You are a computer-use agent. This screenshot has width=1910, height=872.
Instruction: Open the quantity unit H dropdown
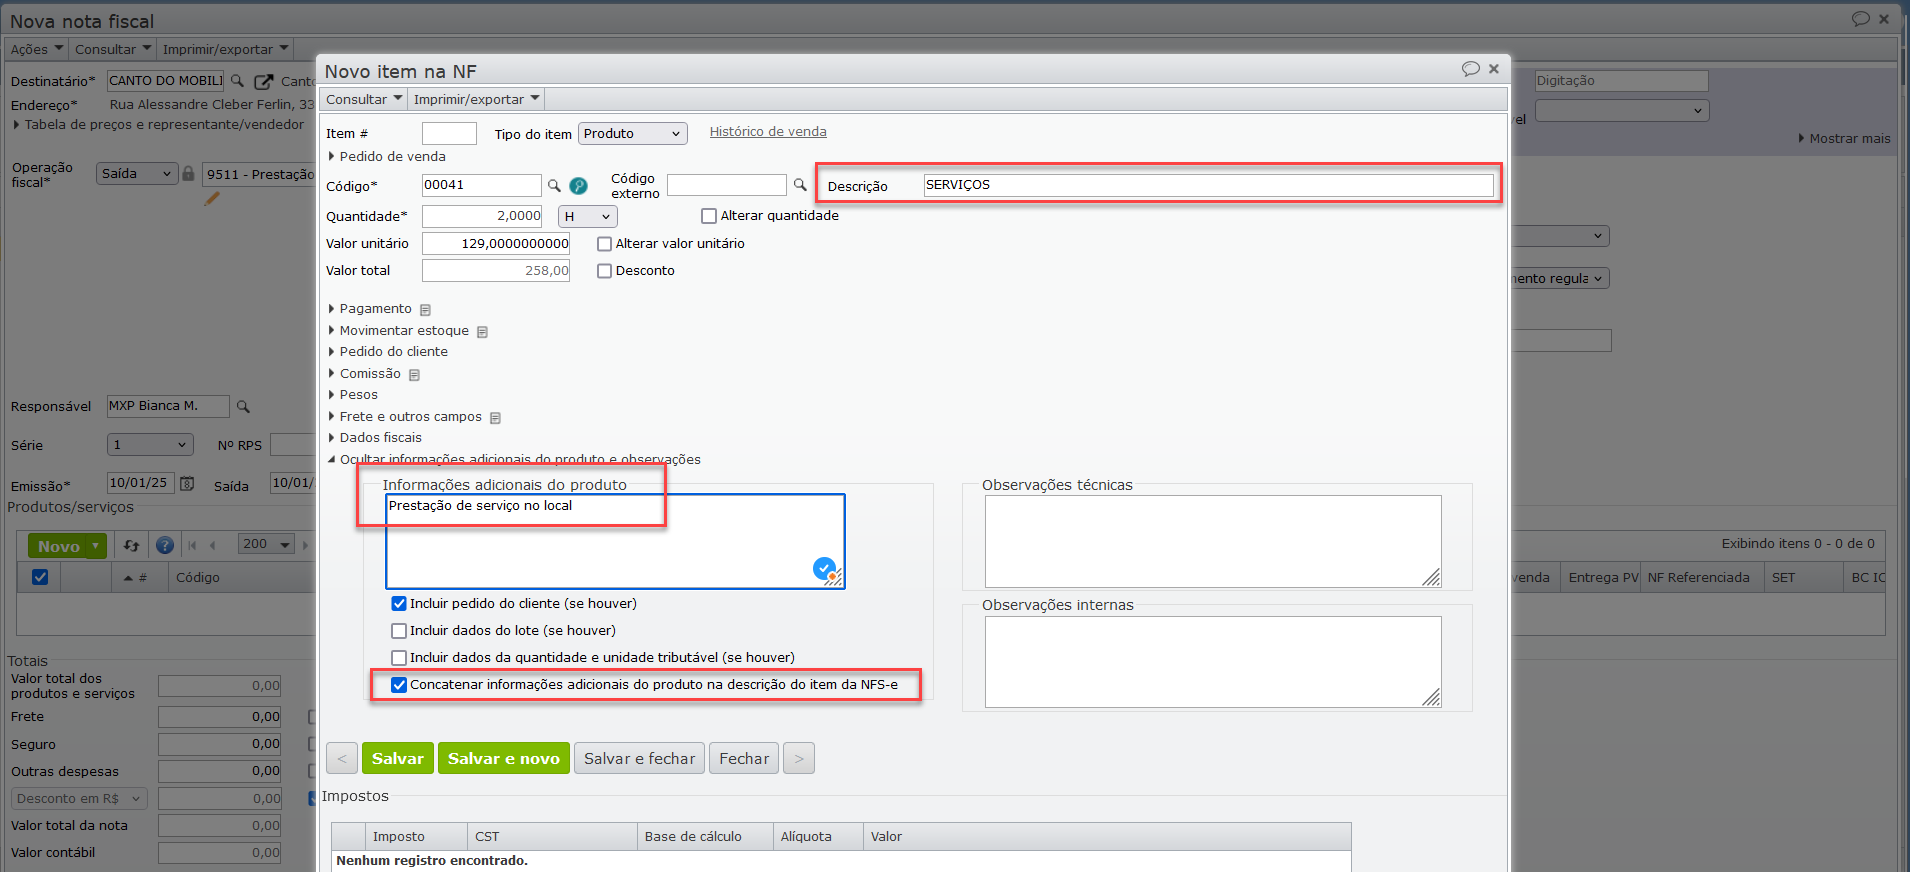(587, 217)
